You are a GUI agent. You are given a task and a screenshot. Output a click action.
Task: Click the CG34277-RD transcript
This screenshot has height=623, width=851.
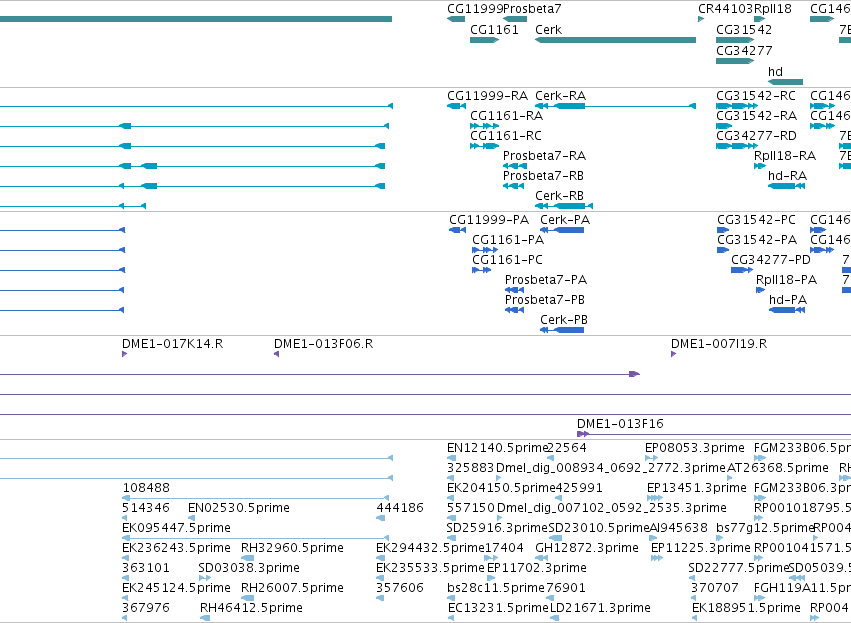[737, 146]
